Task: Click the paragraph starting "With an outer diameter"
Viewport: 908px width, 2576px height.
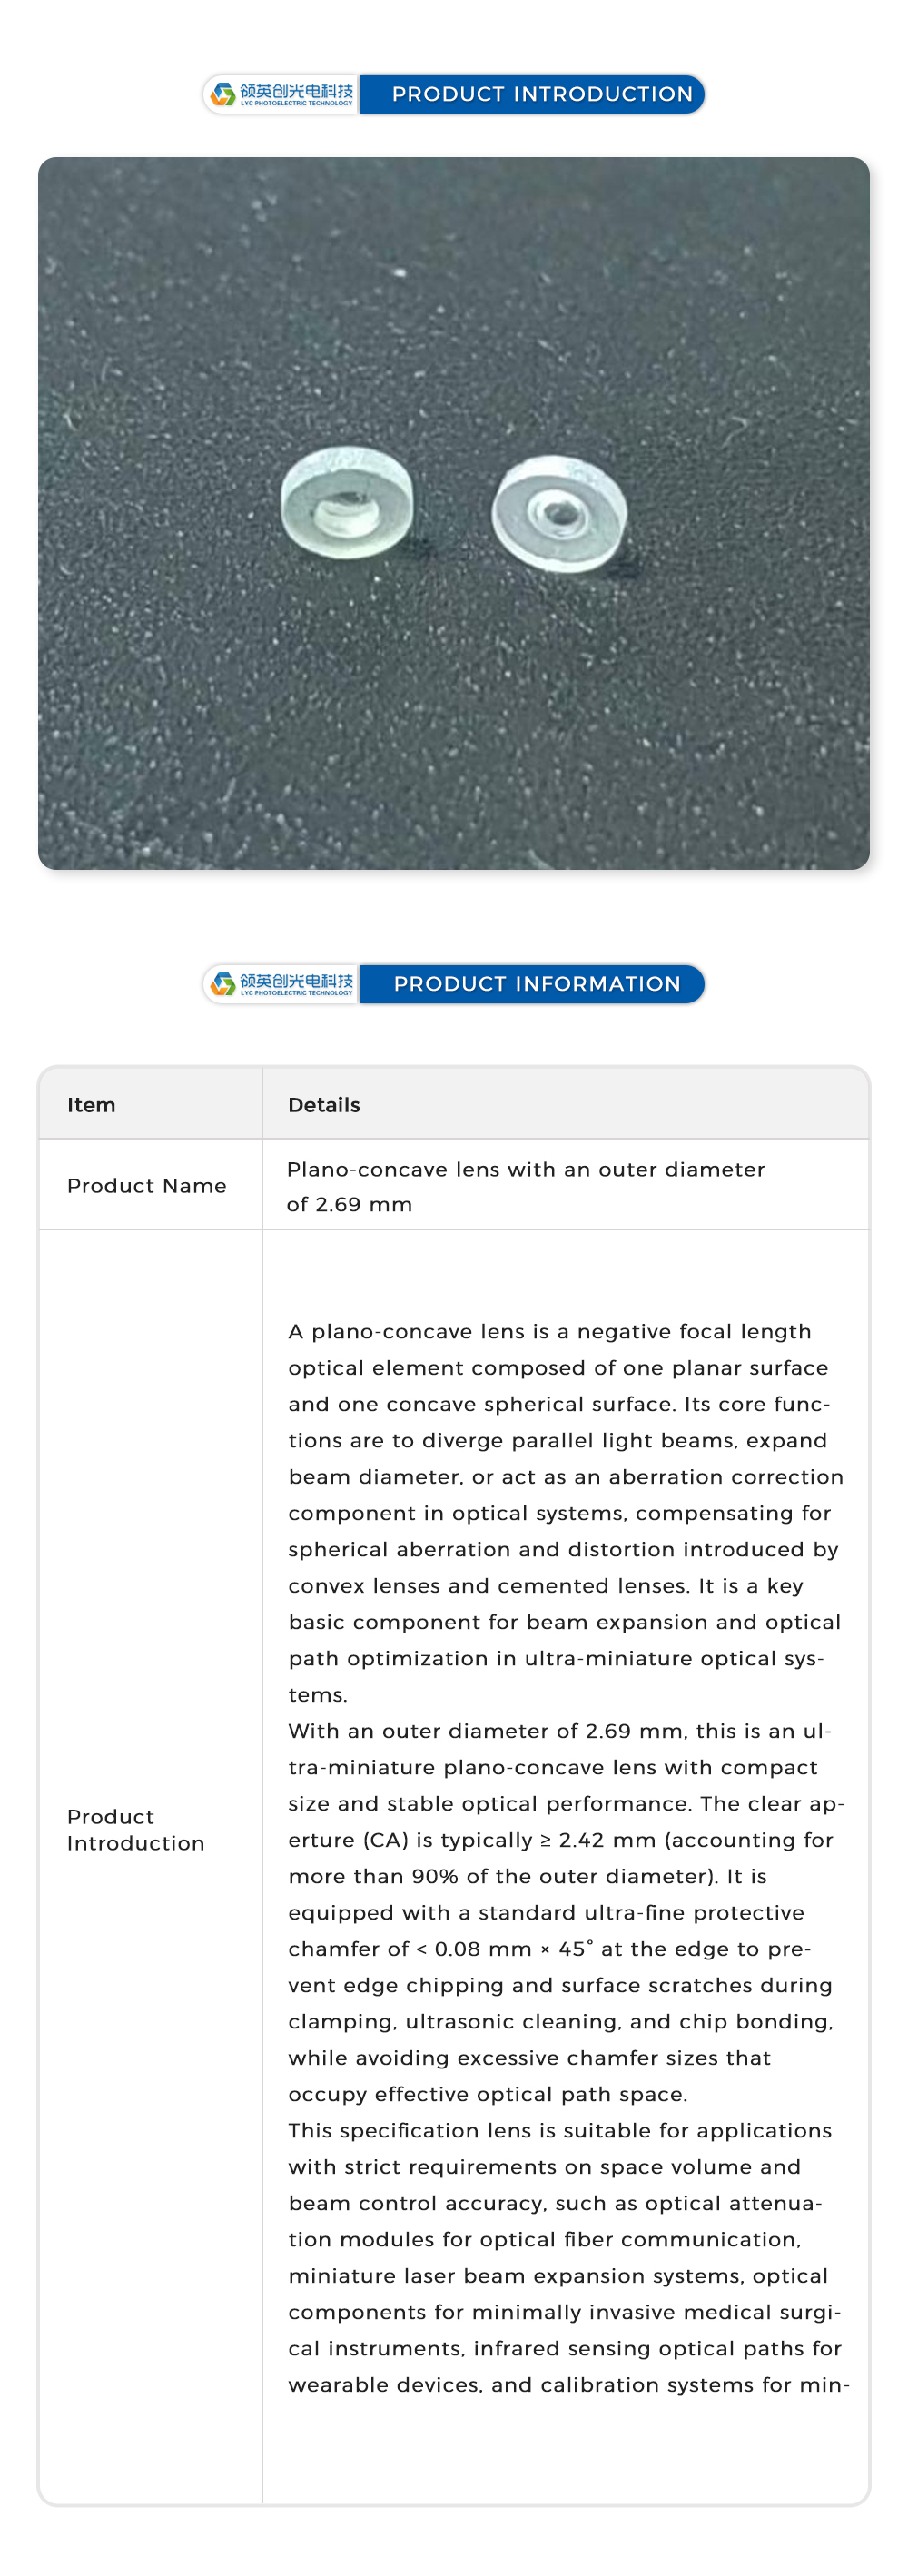Action: point(565,1912)
